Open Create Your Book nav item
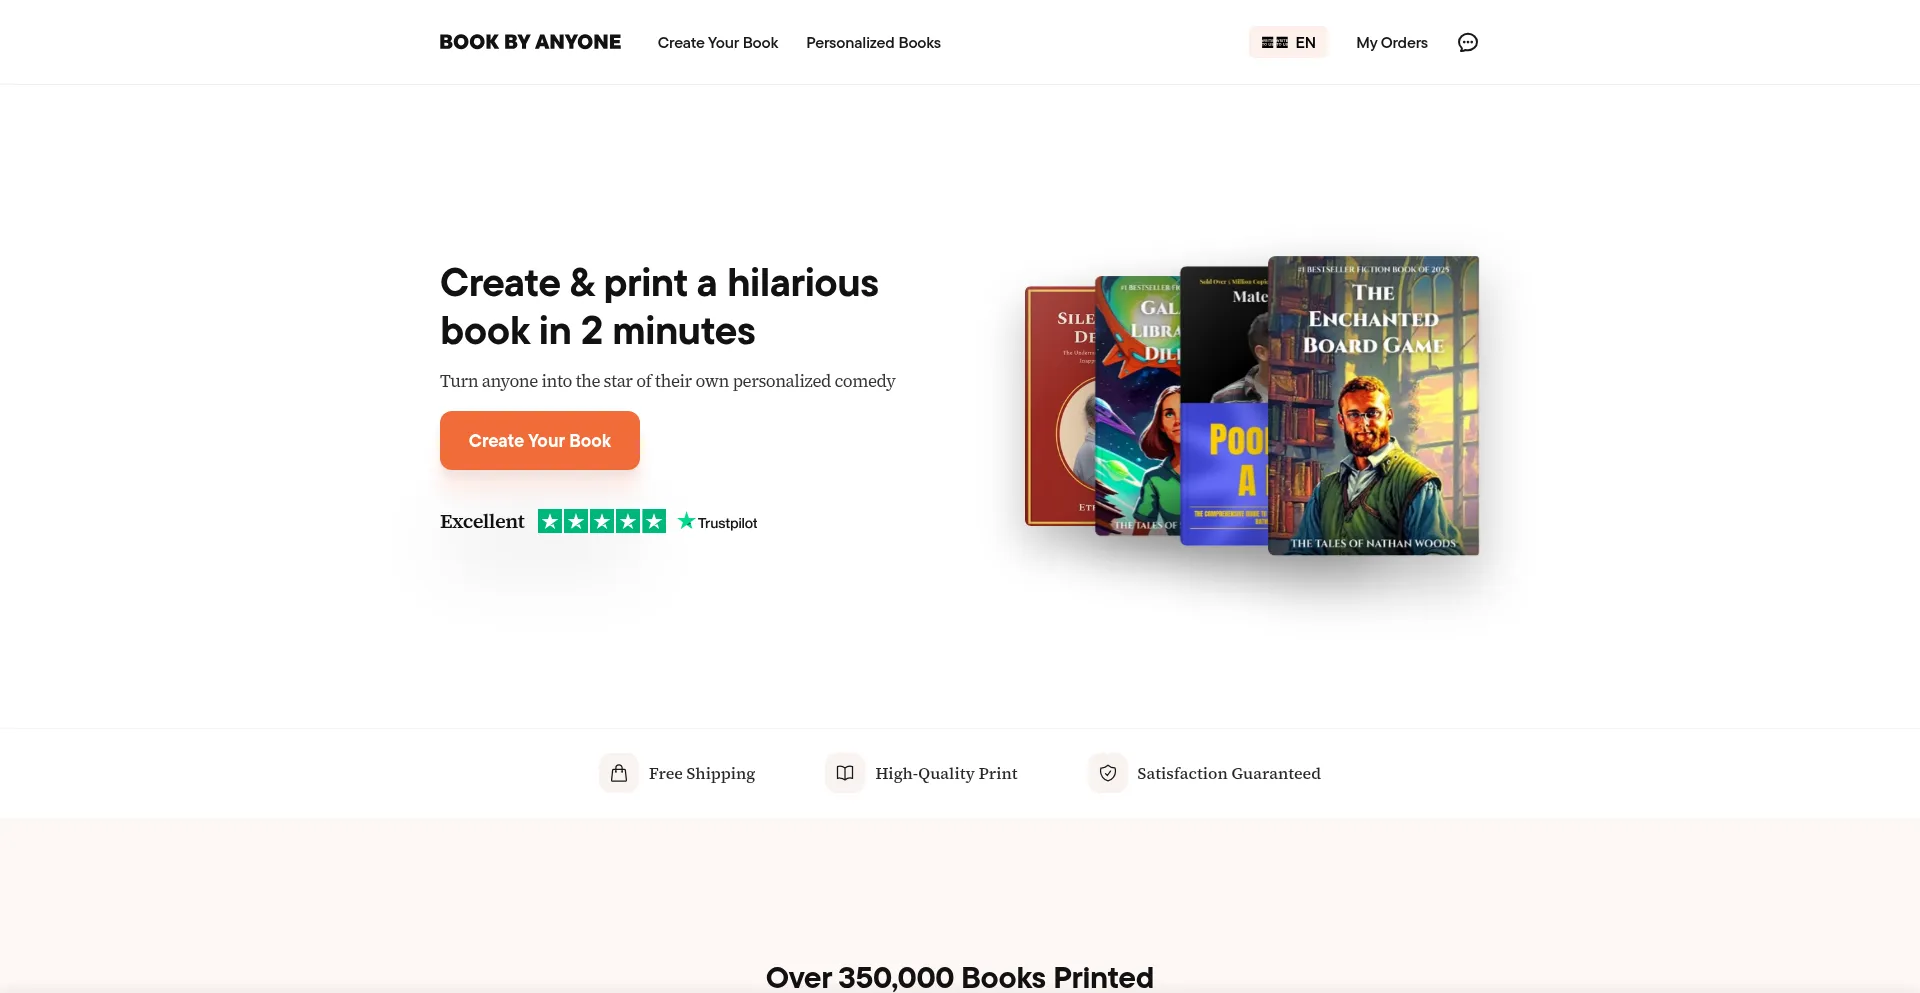 tap(718, 42)
